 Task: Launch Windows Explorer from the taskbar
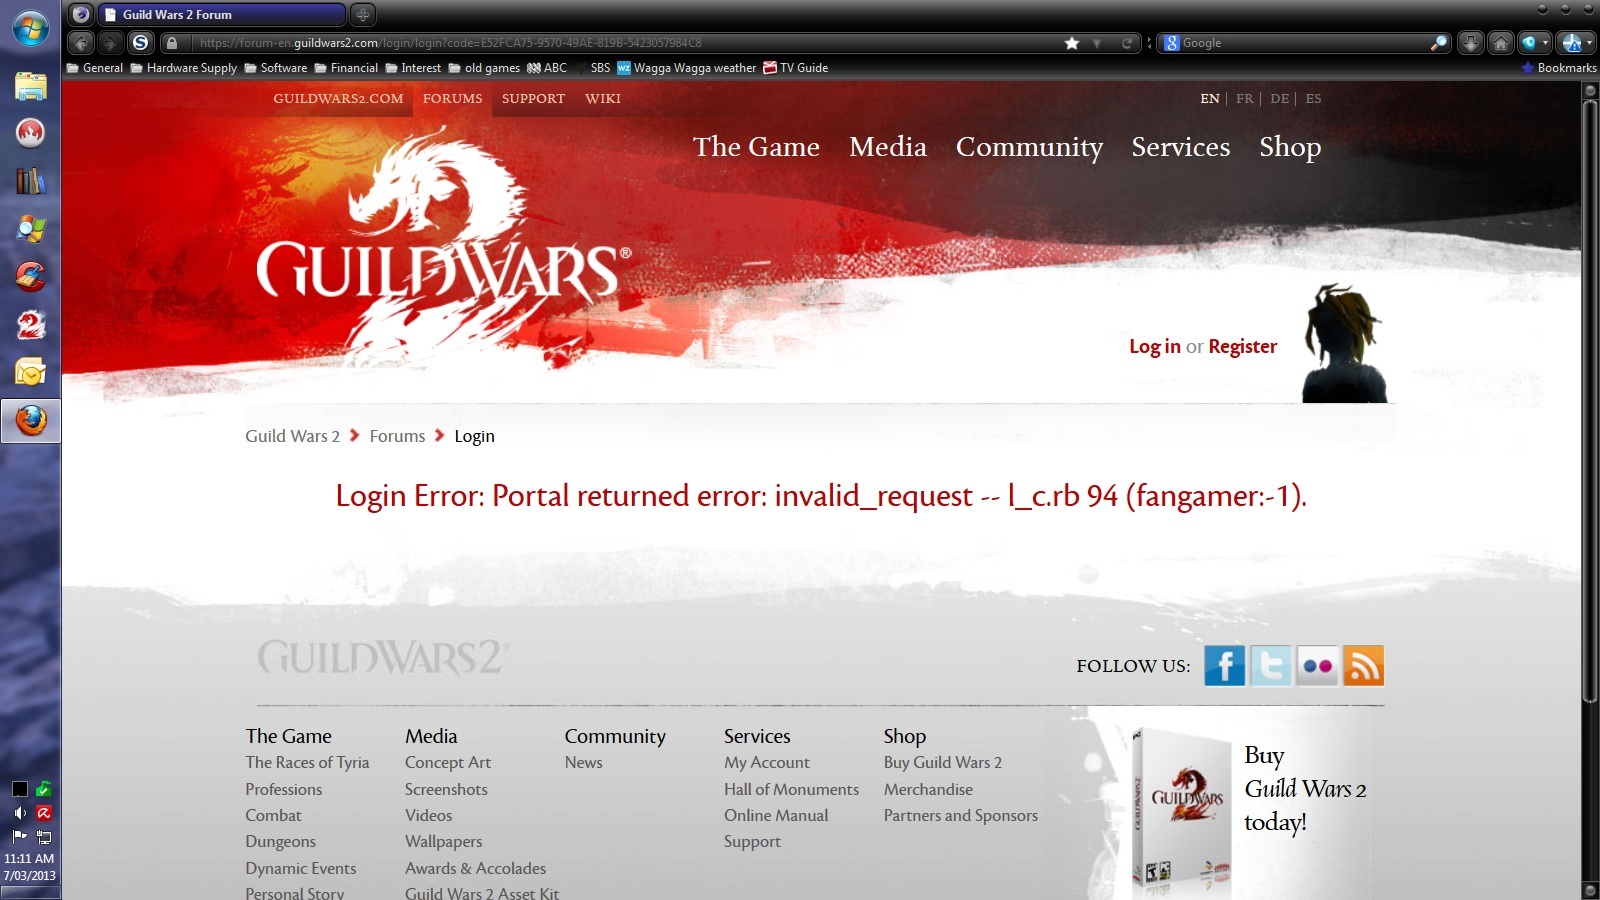pos(30,85)
